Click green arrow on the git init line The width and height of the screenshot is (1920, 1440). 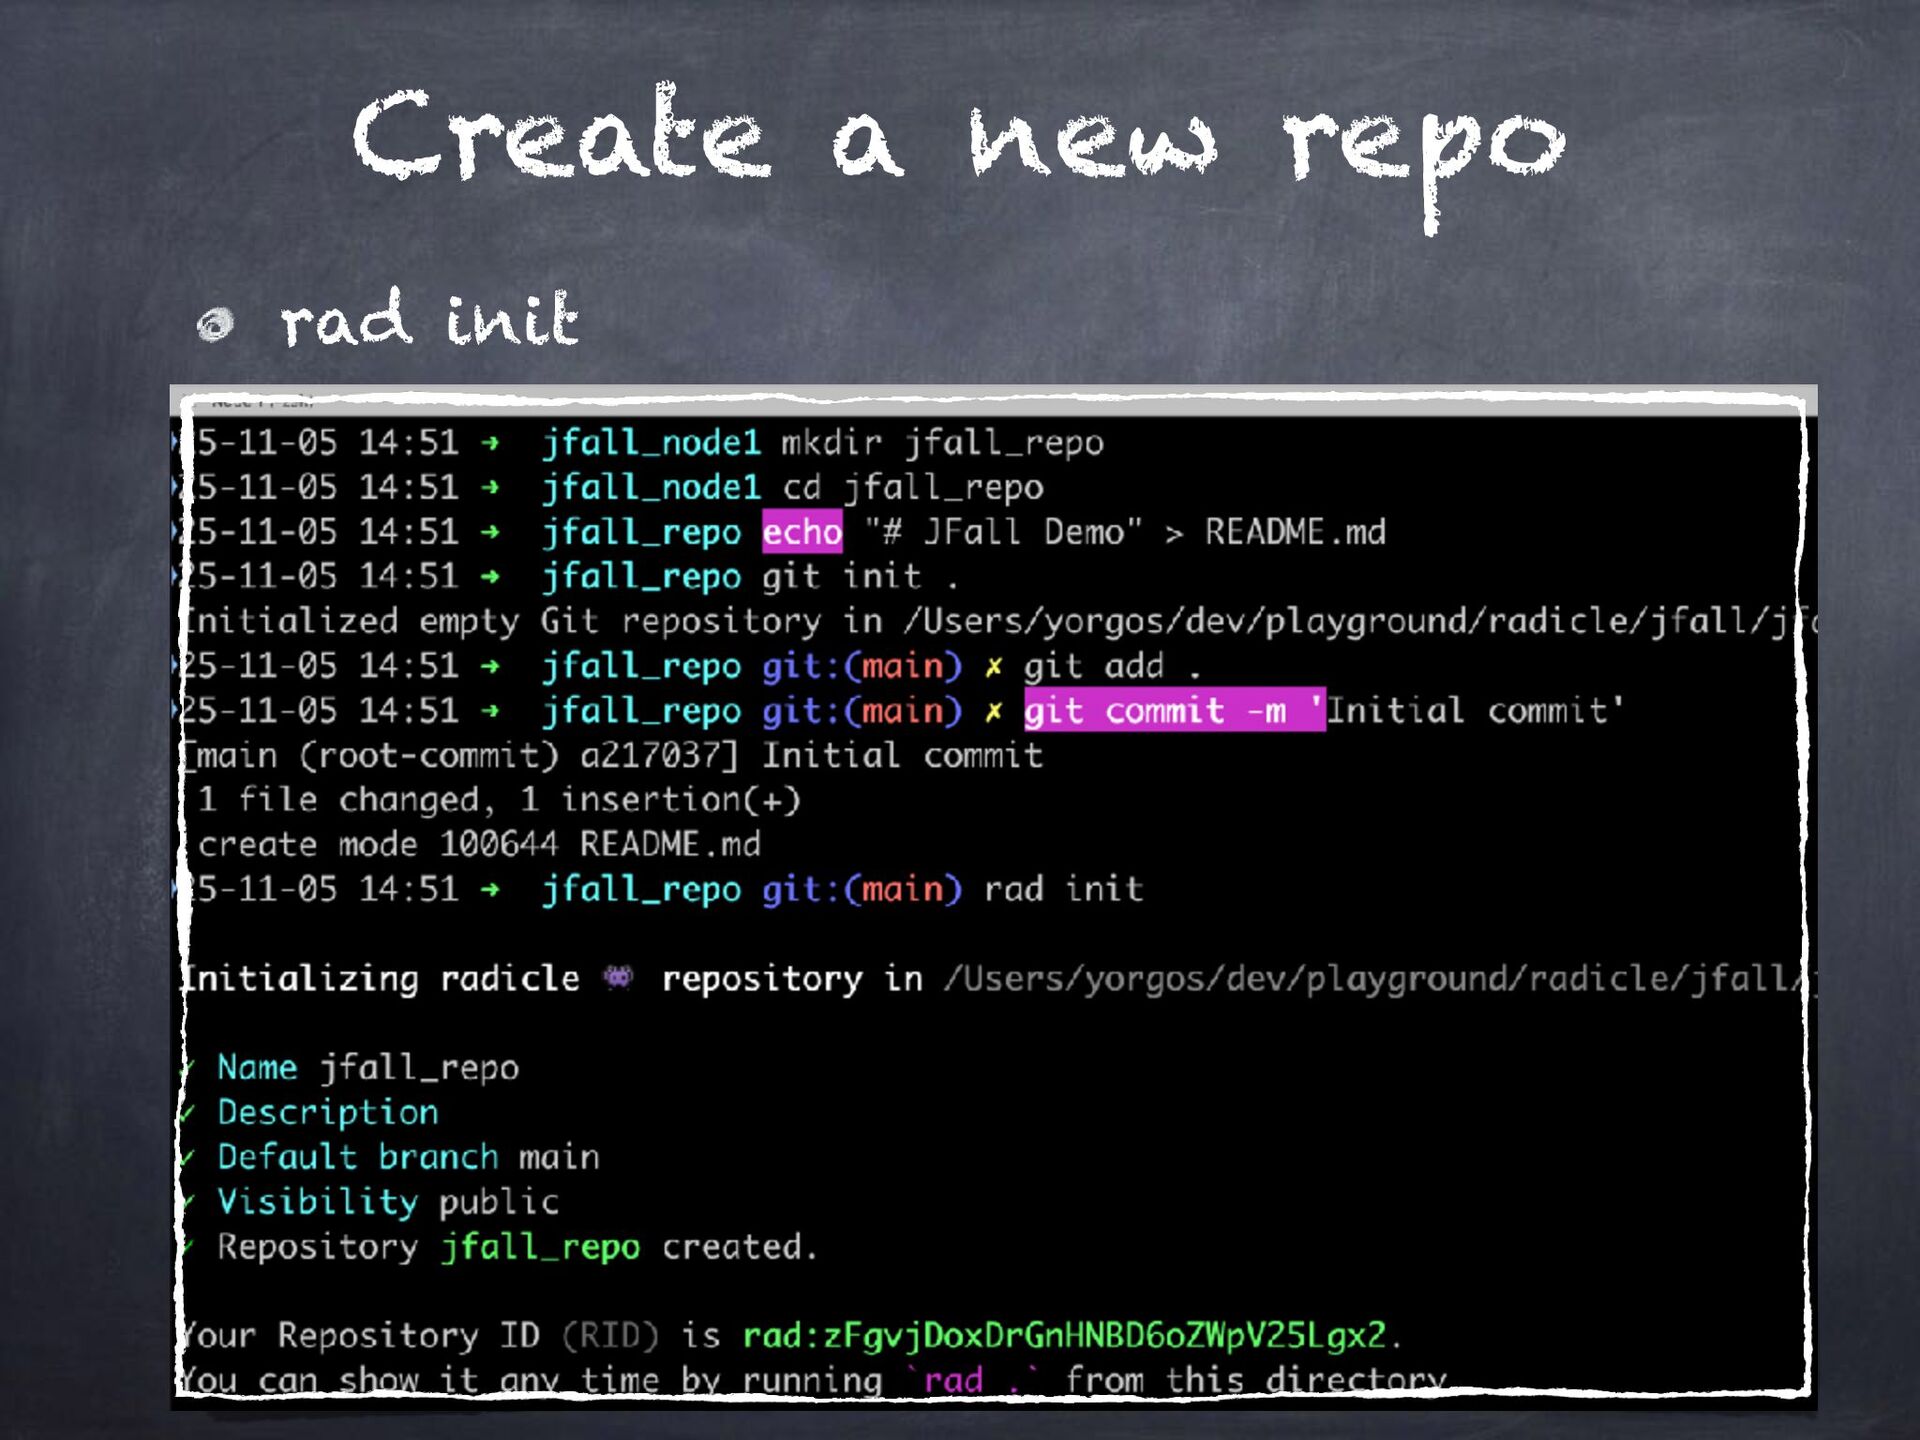(490, 576)
